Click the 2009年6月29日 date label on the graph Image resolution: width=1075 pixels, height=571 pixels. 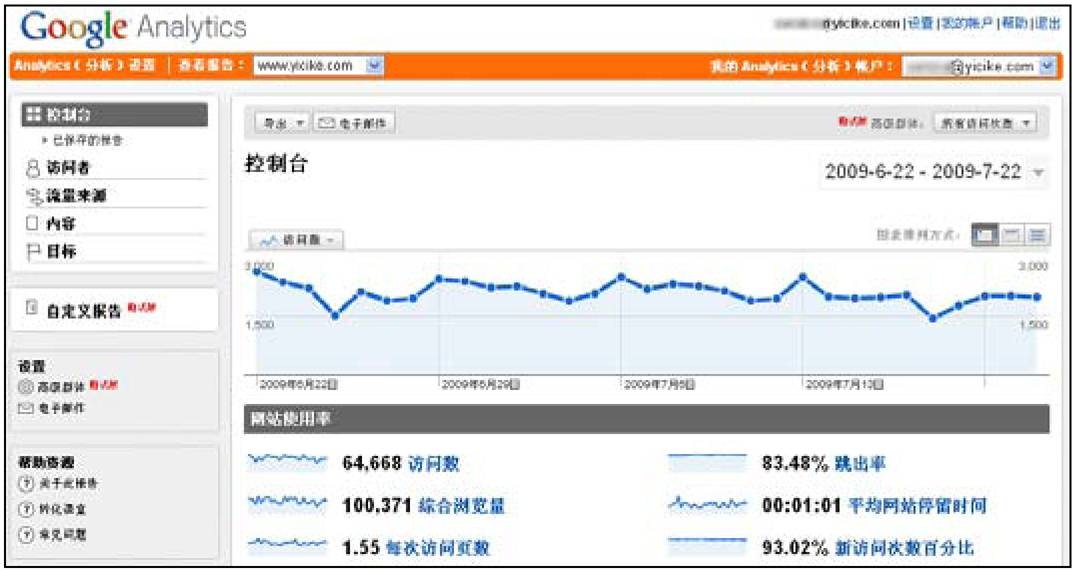pyautogui.click(x=481, y=385)
